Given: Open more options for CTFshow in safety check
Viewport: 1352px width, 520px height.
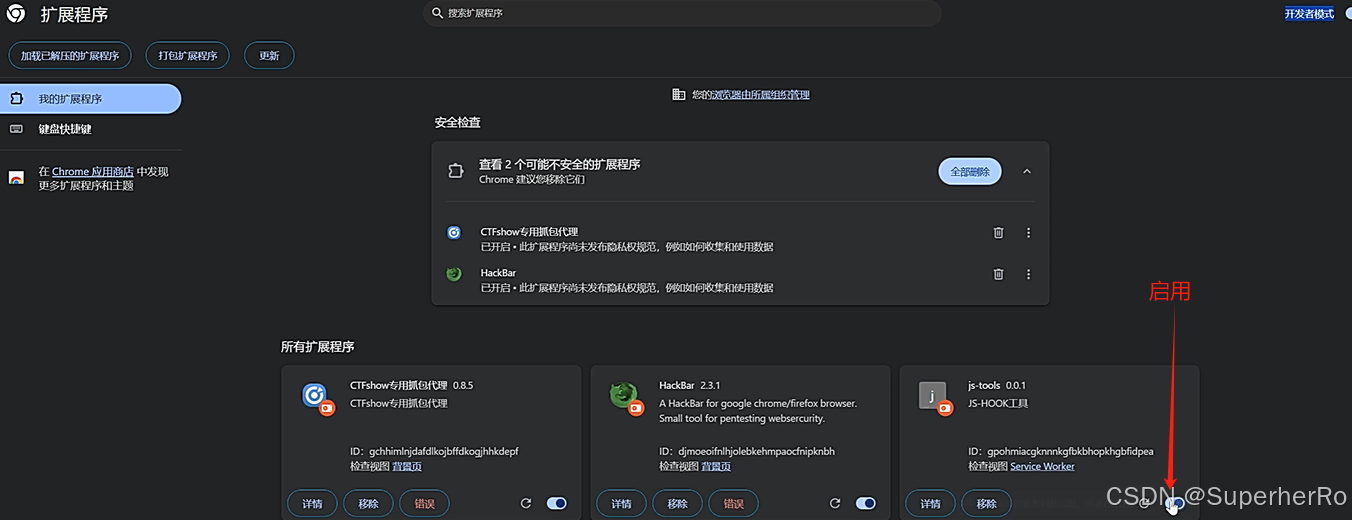Looking at the screenshot, I should pos(1028,233).
